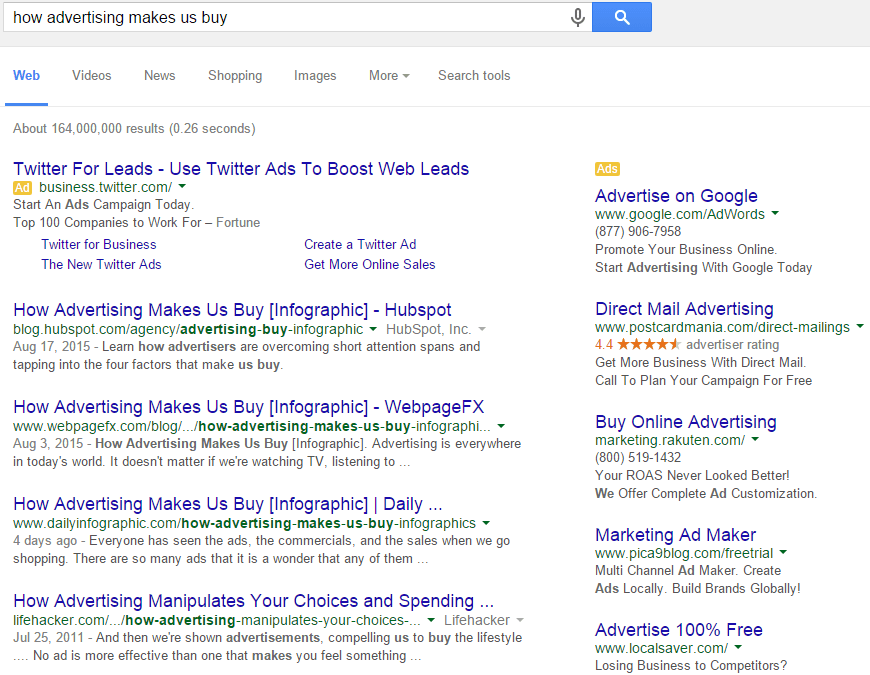Viewport: 870px width, 675px height.
Task: Click the marketing.rakuten.com/ display URL
Action: click(x=670, y=440)
